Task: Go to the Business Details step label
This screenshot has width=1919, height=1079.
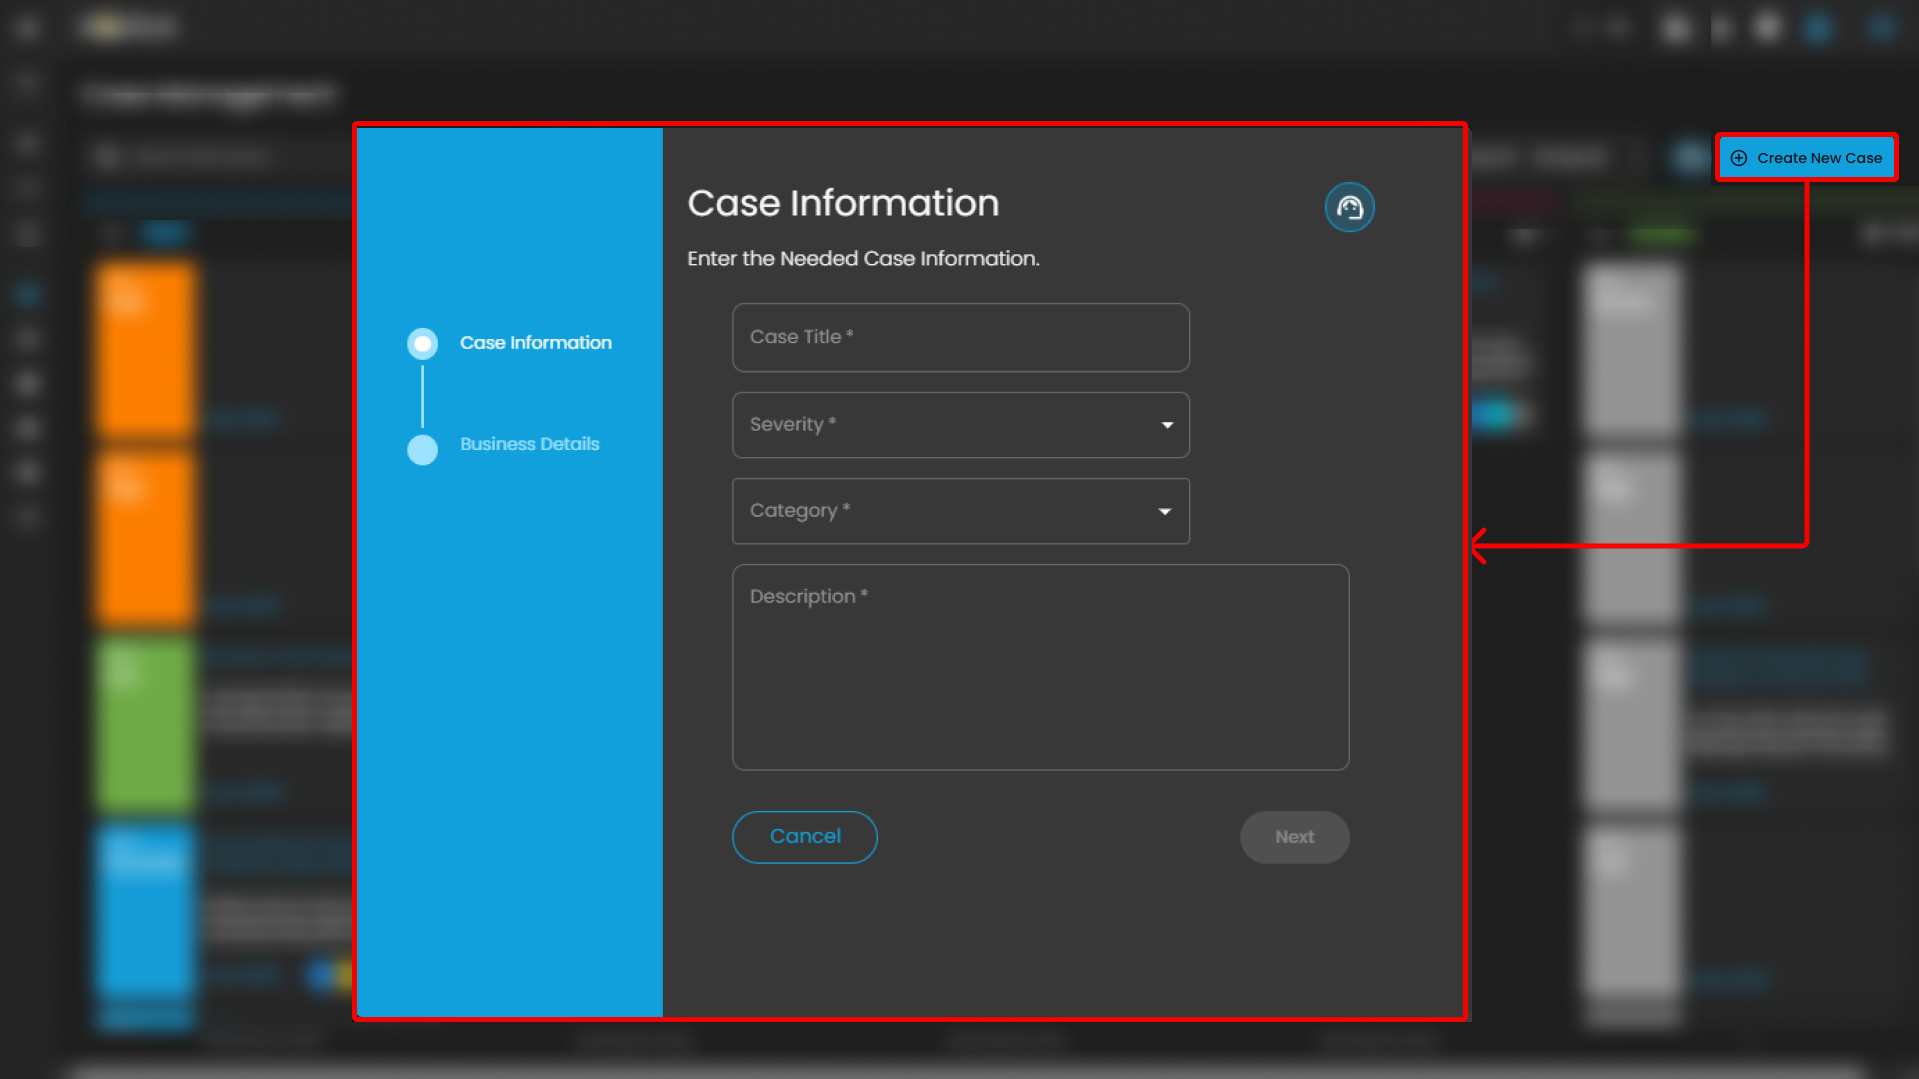Action: (529, 444)
